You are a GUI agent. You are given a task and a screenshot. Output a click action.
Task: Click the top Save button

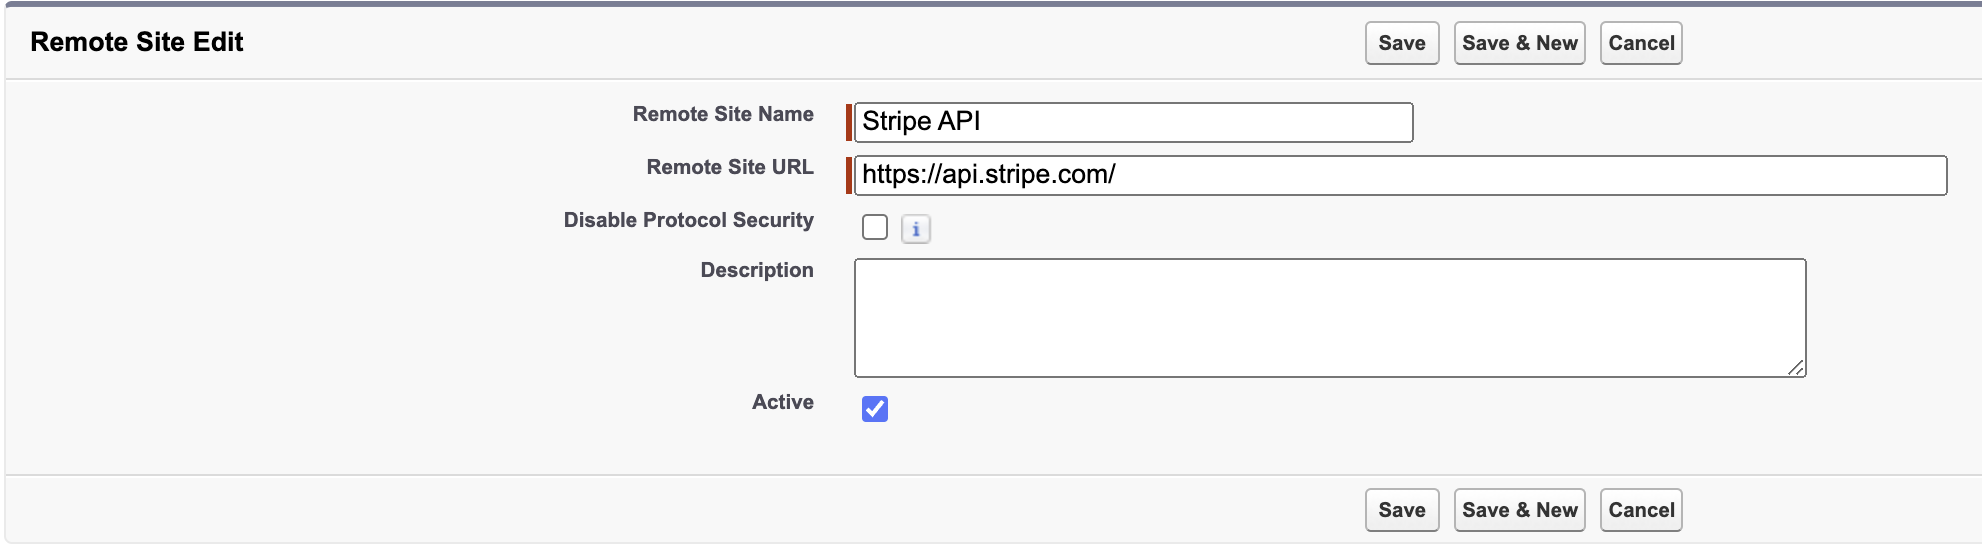click(x=1401, y=43)
